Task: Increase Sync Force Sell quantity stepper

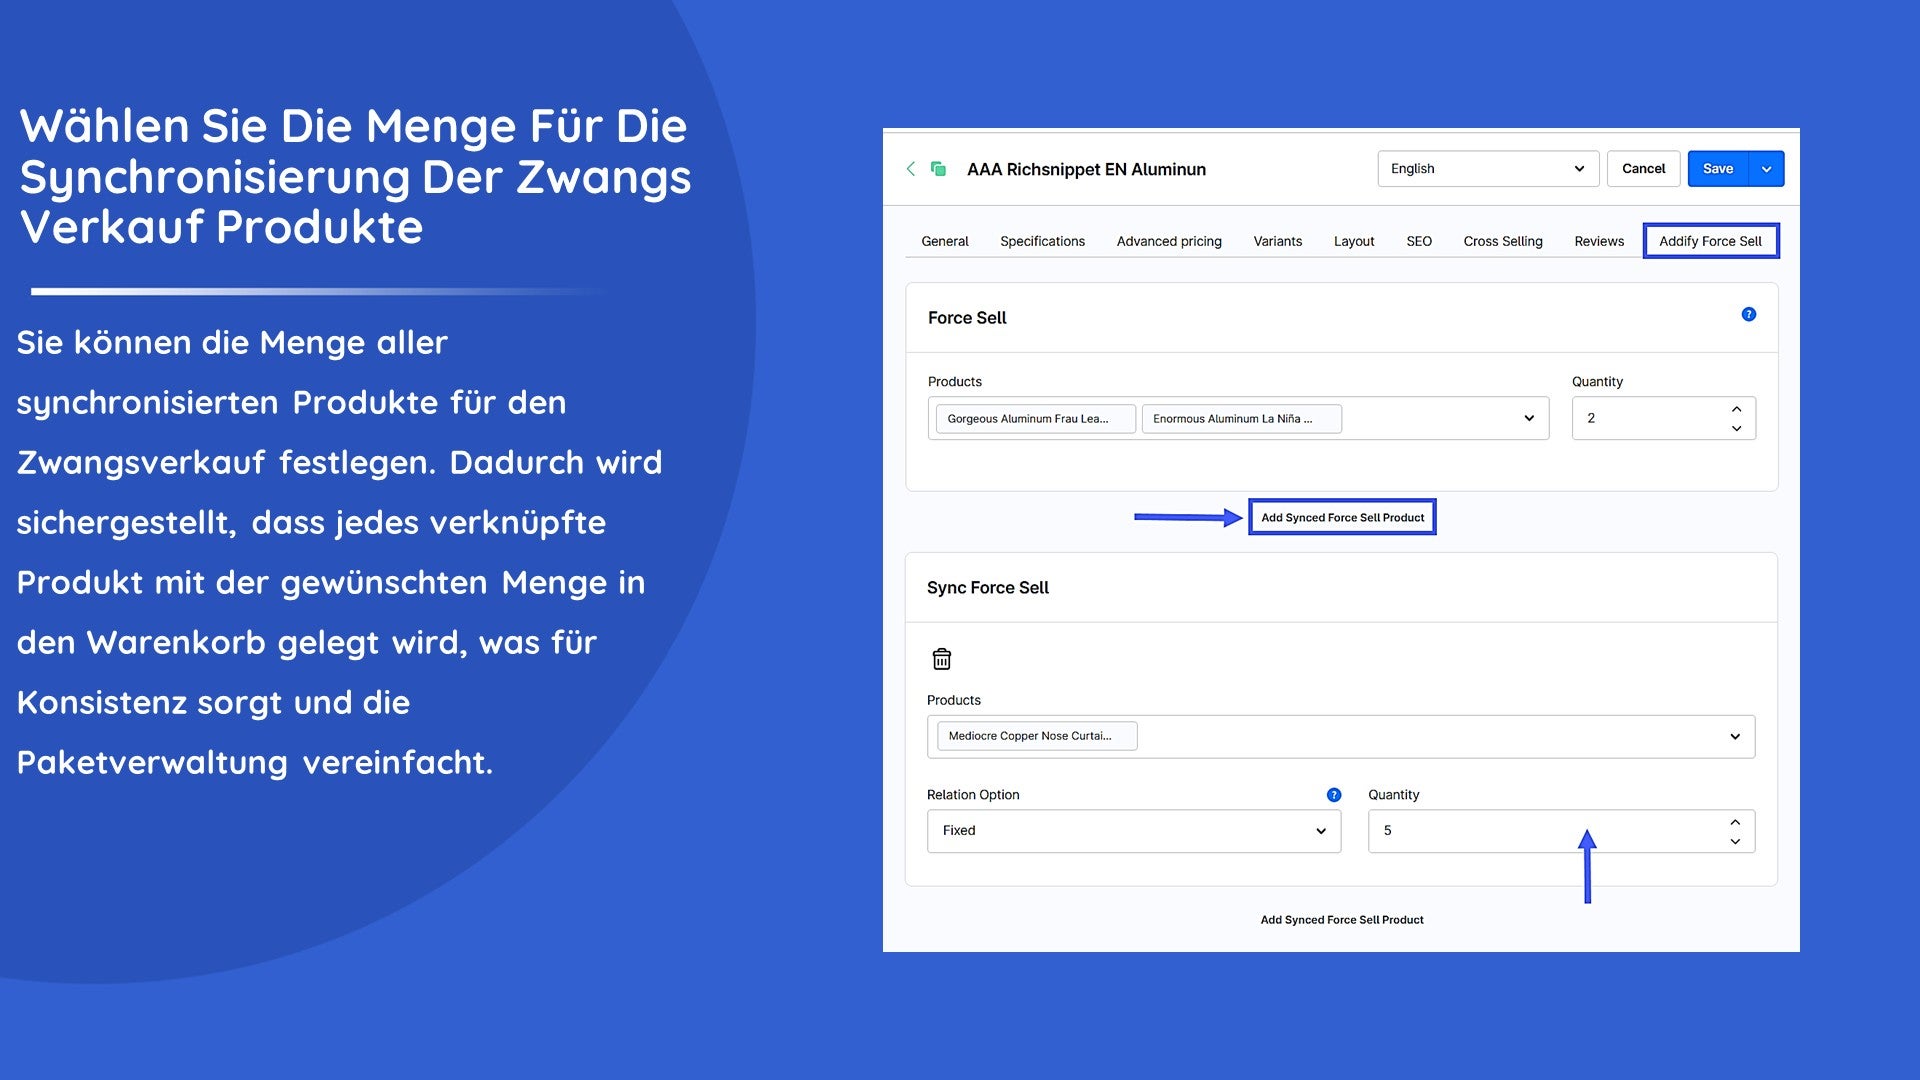Action: tap(1735, 822)
